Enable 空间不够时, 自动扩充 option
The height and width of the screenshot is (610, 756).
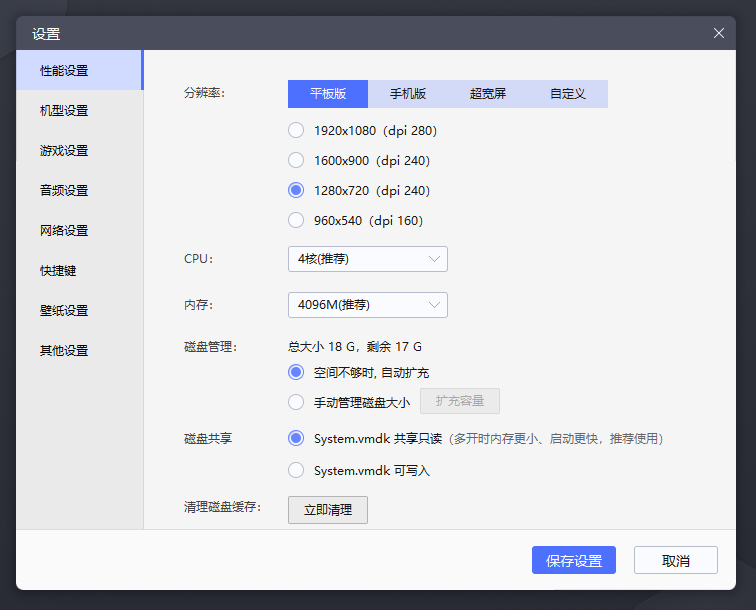[296, 372]
